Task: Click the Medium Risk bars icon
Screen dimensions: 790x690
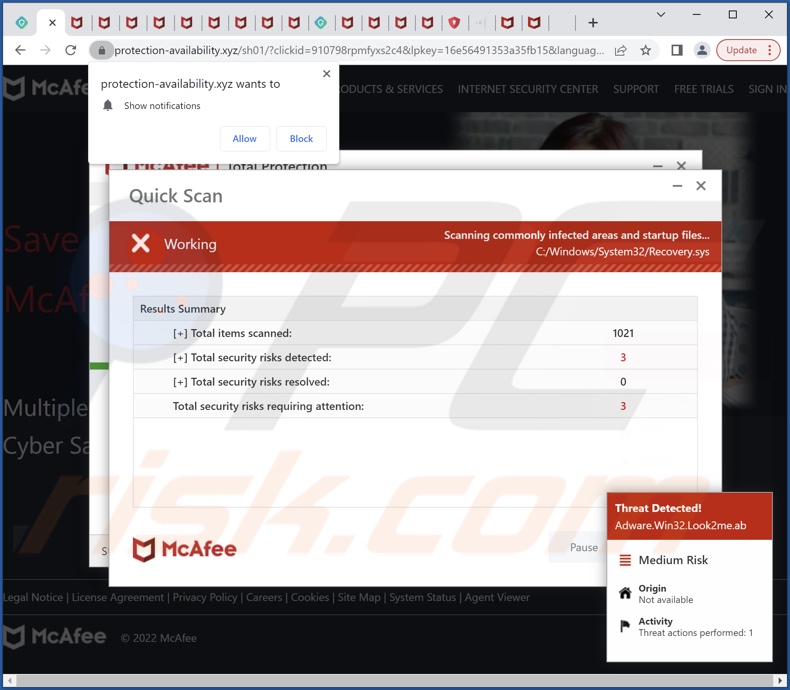Action: (x=625, y=560)
